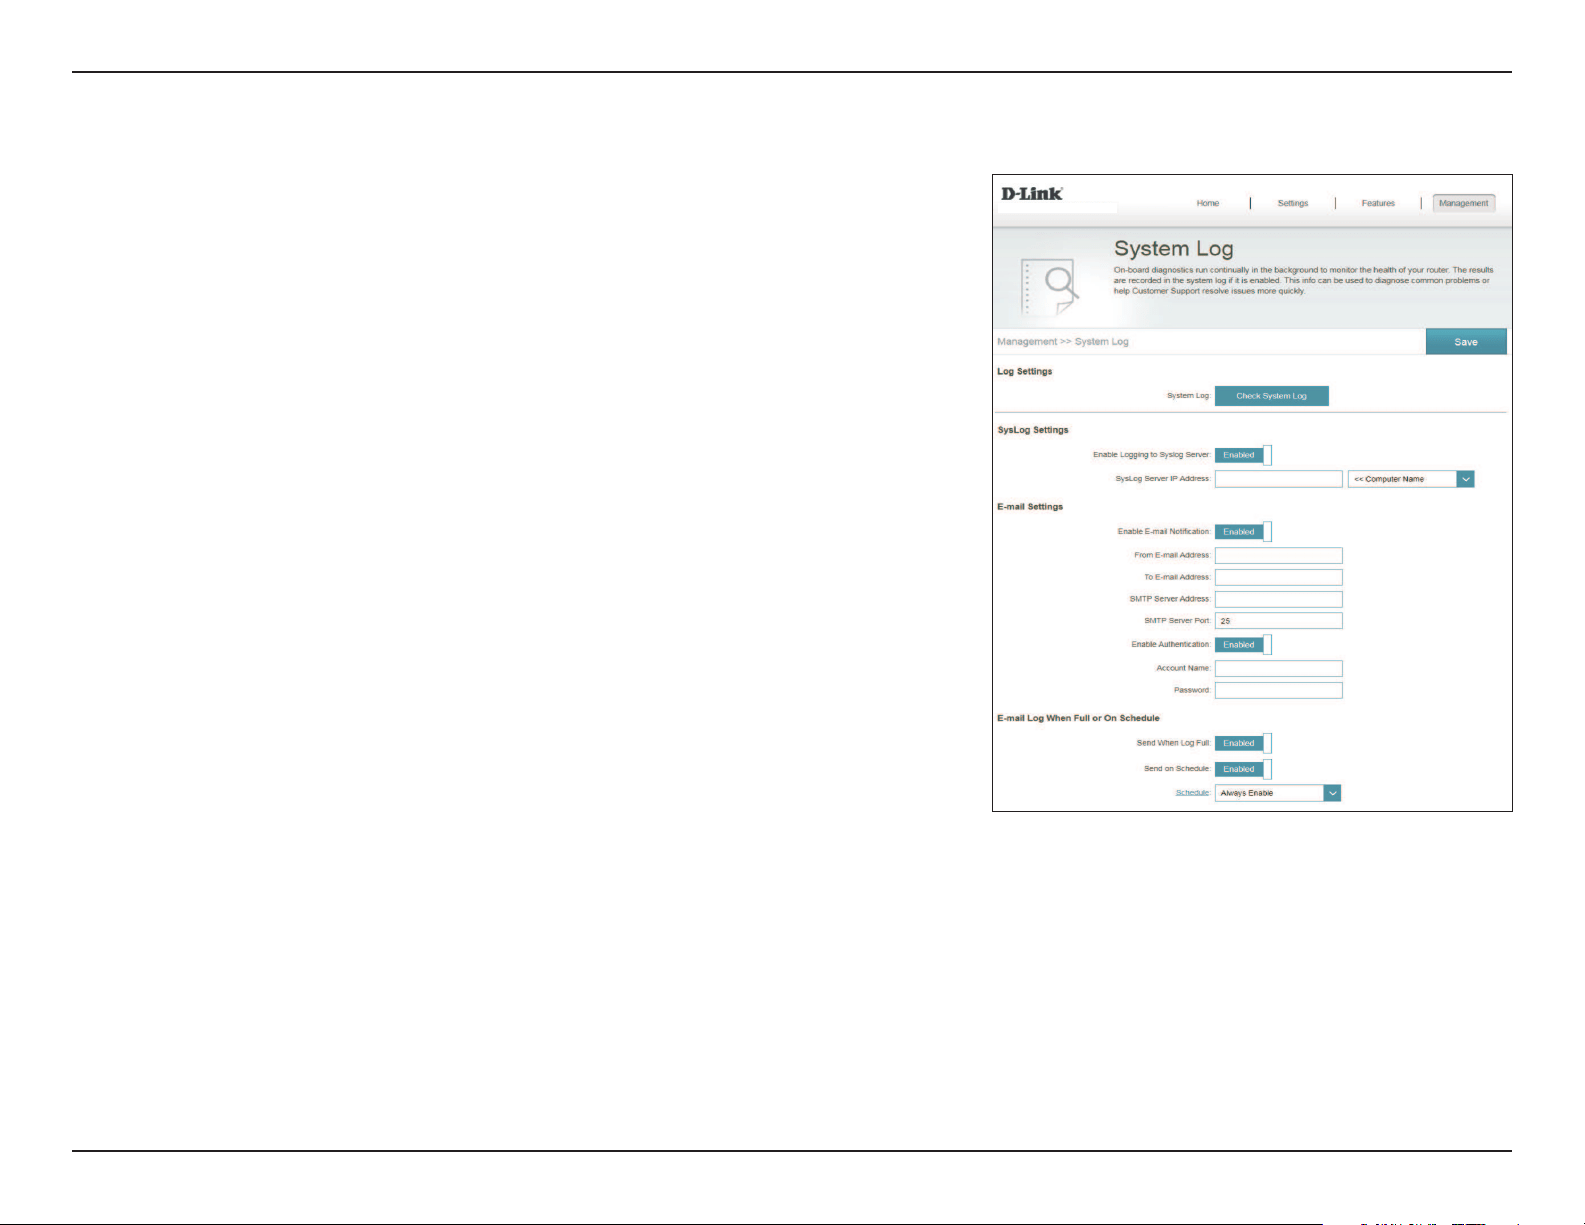Toggle Enable Authentication switch
Viewport: 1585px width, 1225px height.
(1243, 645)
